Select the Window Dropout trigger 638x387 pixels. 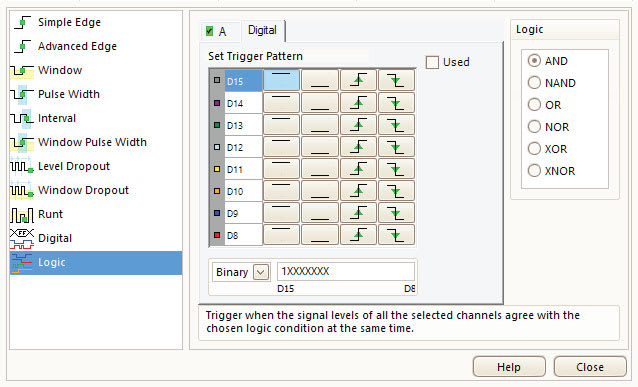96,190
